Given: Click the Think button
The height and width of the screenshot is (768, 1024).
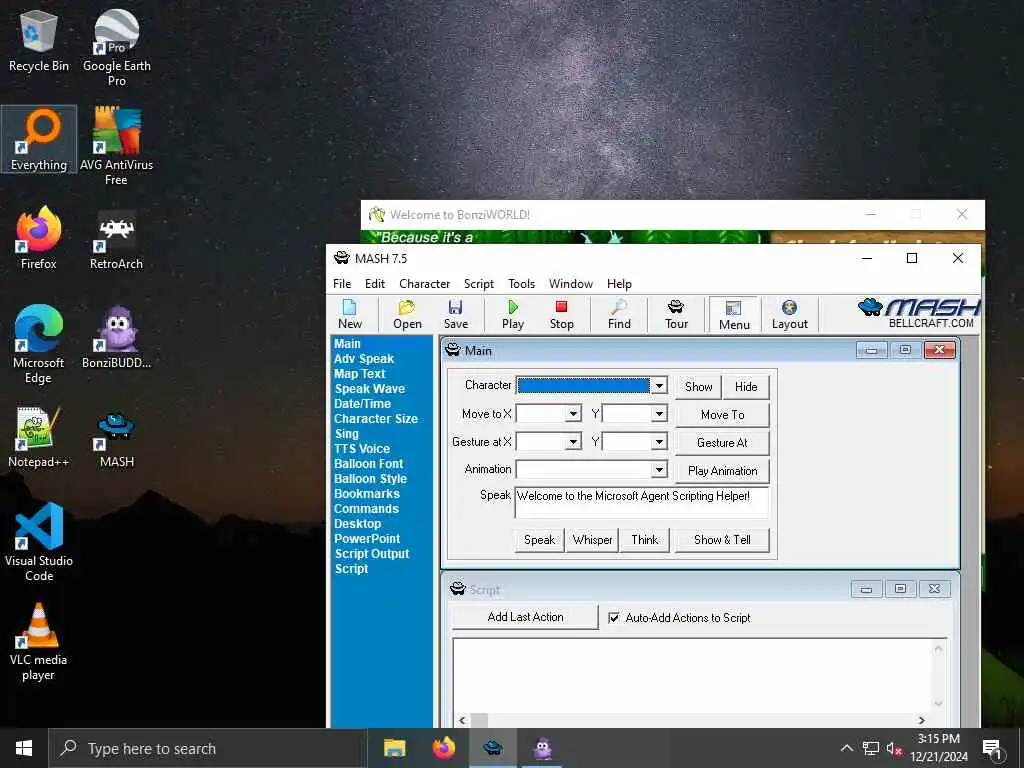Looking at the screenshot, I should pyautogui.click(x=645, y=540).
